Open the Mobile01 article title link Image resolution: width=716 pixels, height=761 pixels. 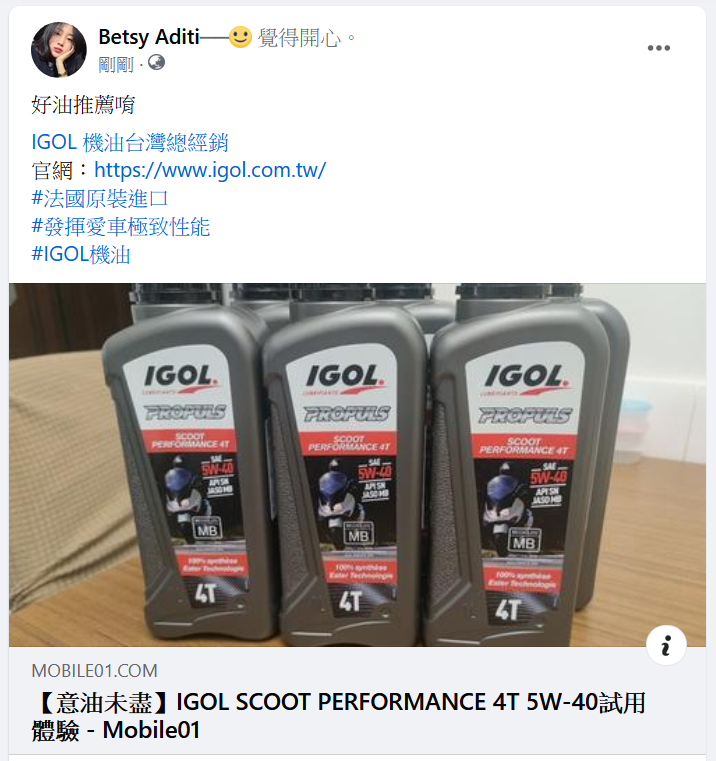point(338,716)
